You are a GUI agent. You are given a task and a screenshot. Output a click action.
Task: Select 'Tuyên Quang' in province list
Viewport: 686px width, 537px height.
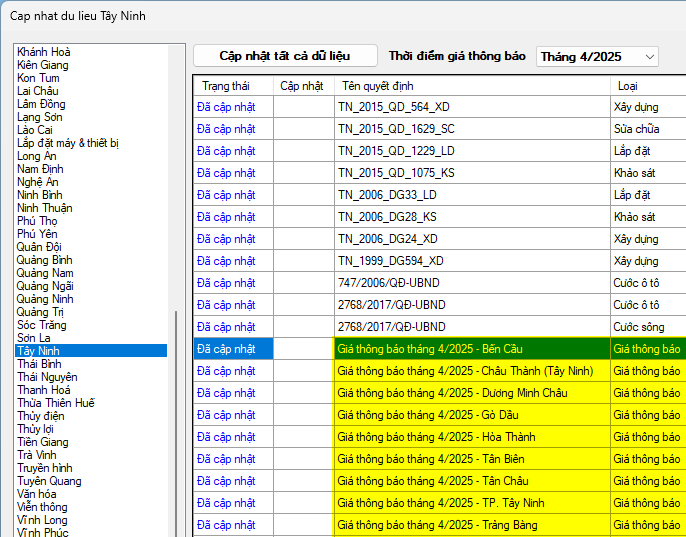point(91,481)
